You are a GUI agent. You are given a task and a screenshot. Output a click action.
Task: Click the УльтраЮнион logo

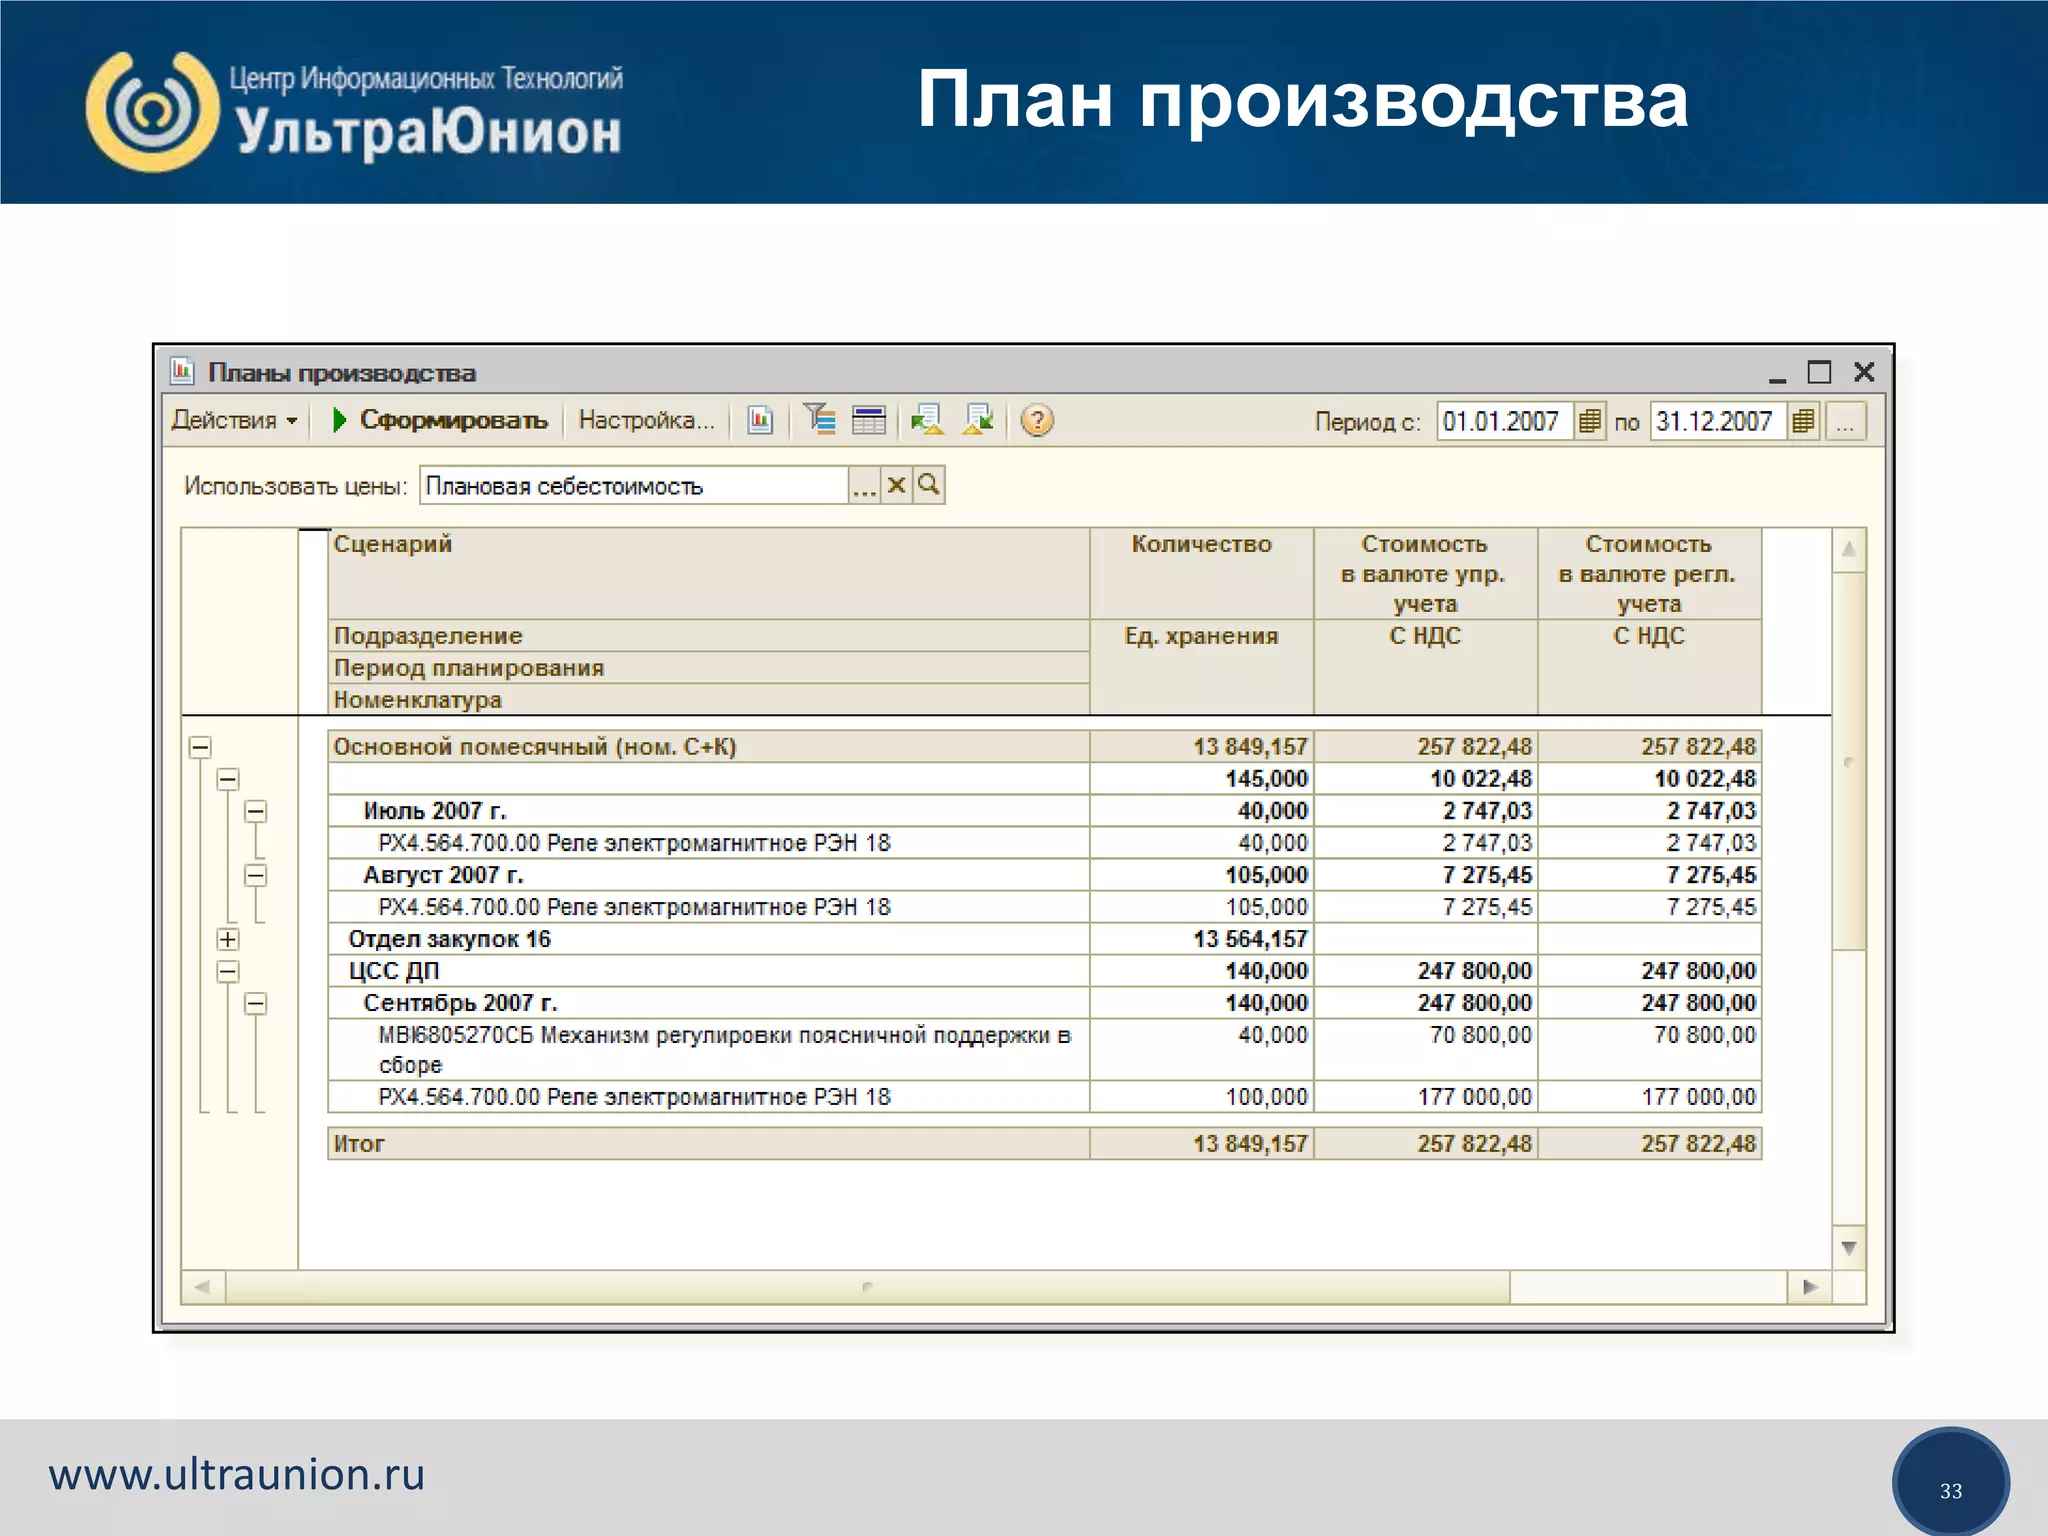pyautogui.click(x=354, y=111)
